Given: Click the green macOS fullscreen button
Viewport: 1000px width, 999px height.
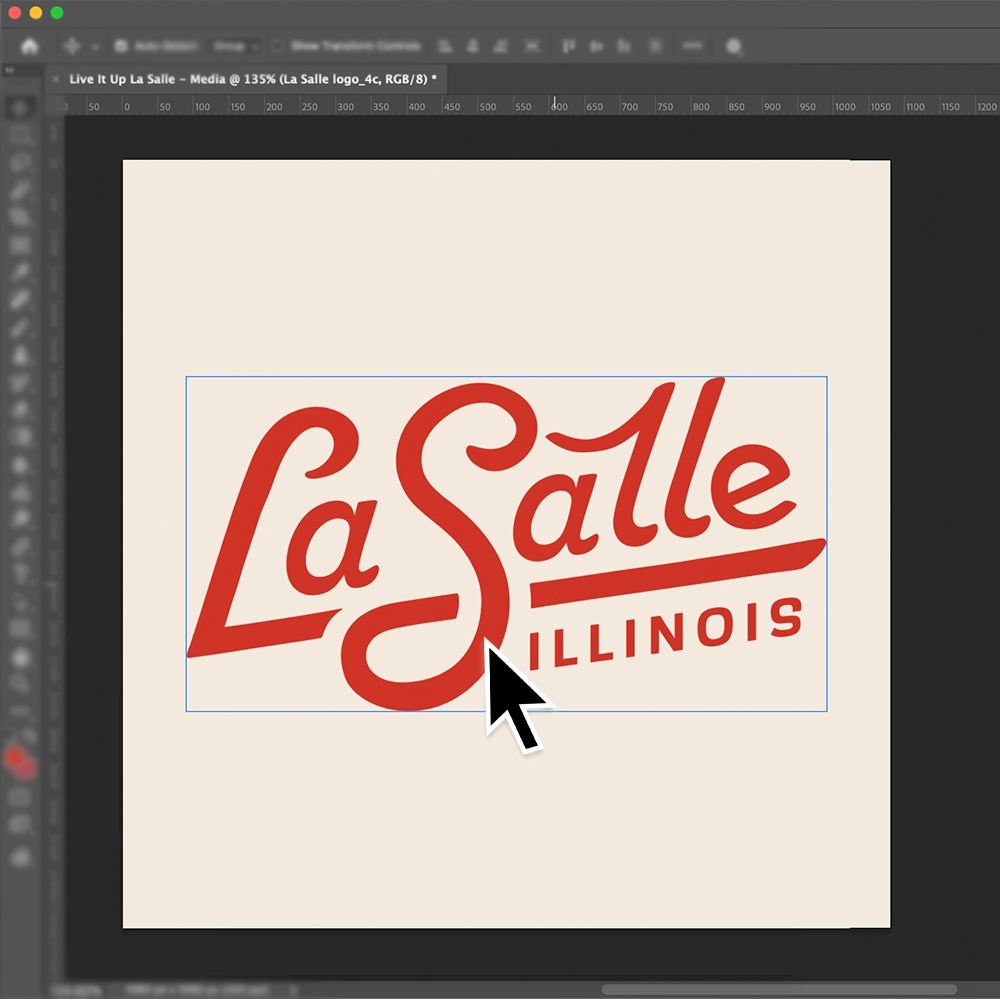Looking at the screenshot, I should 57,13.
